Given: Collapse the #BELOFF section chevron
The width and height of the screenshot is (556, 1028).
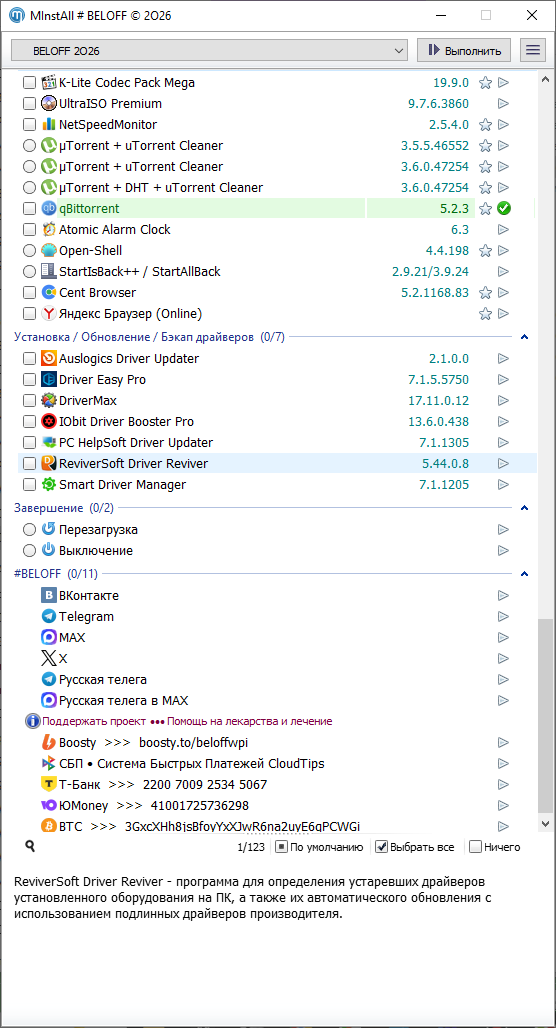Looking at the screenshot, I should [524, 574].
